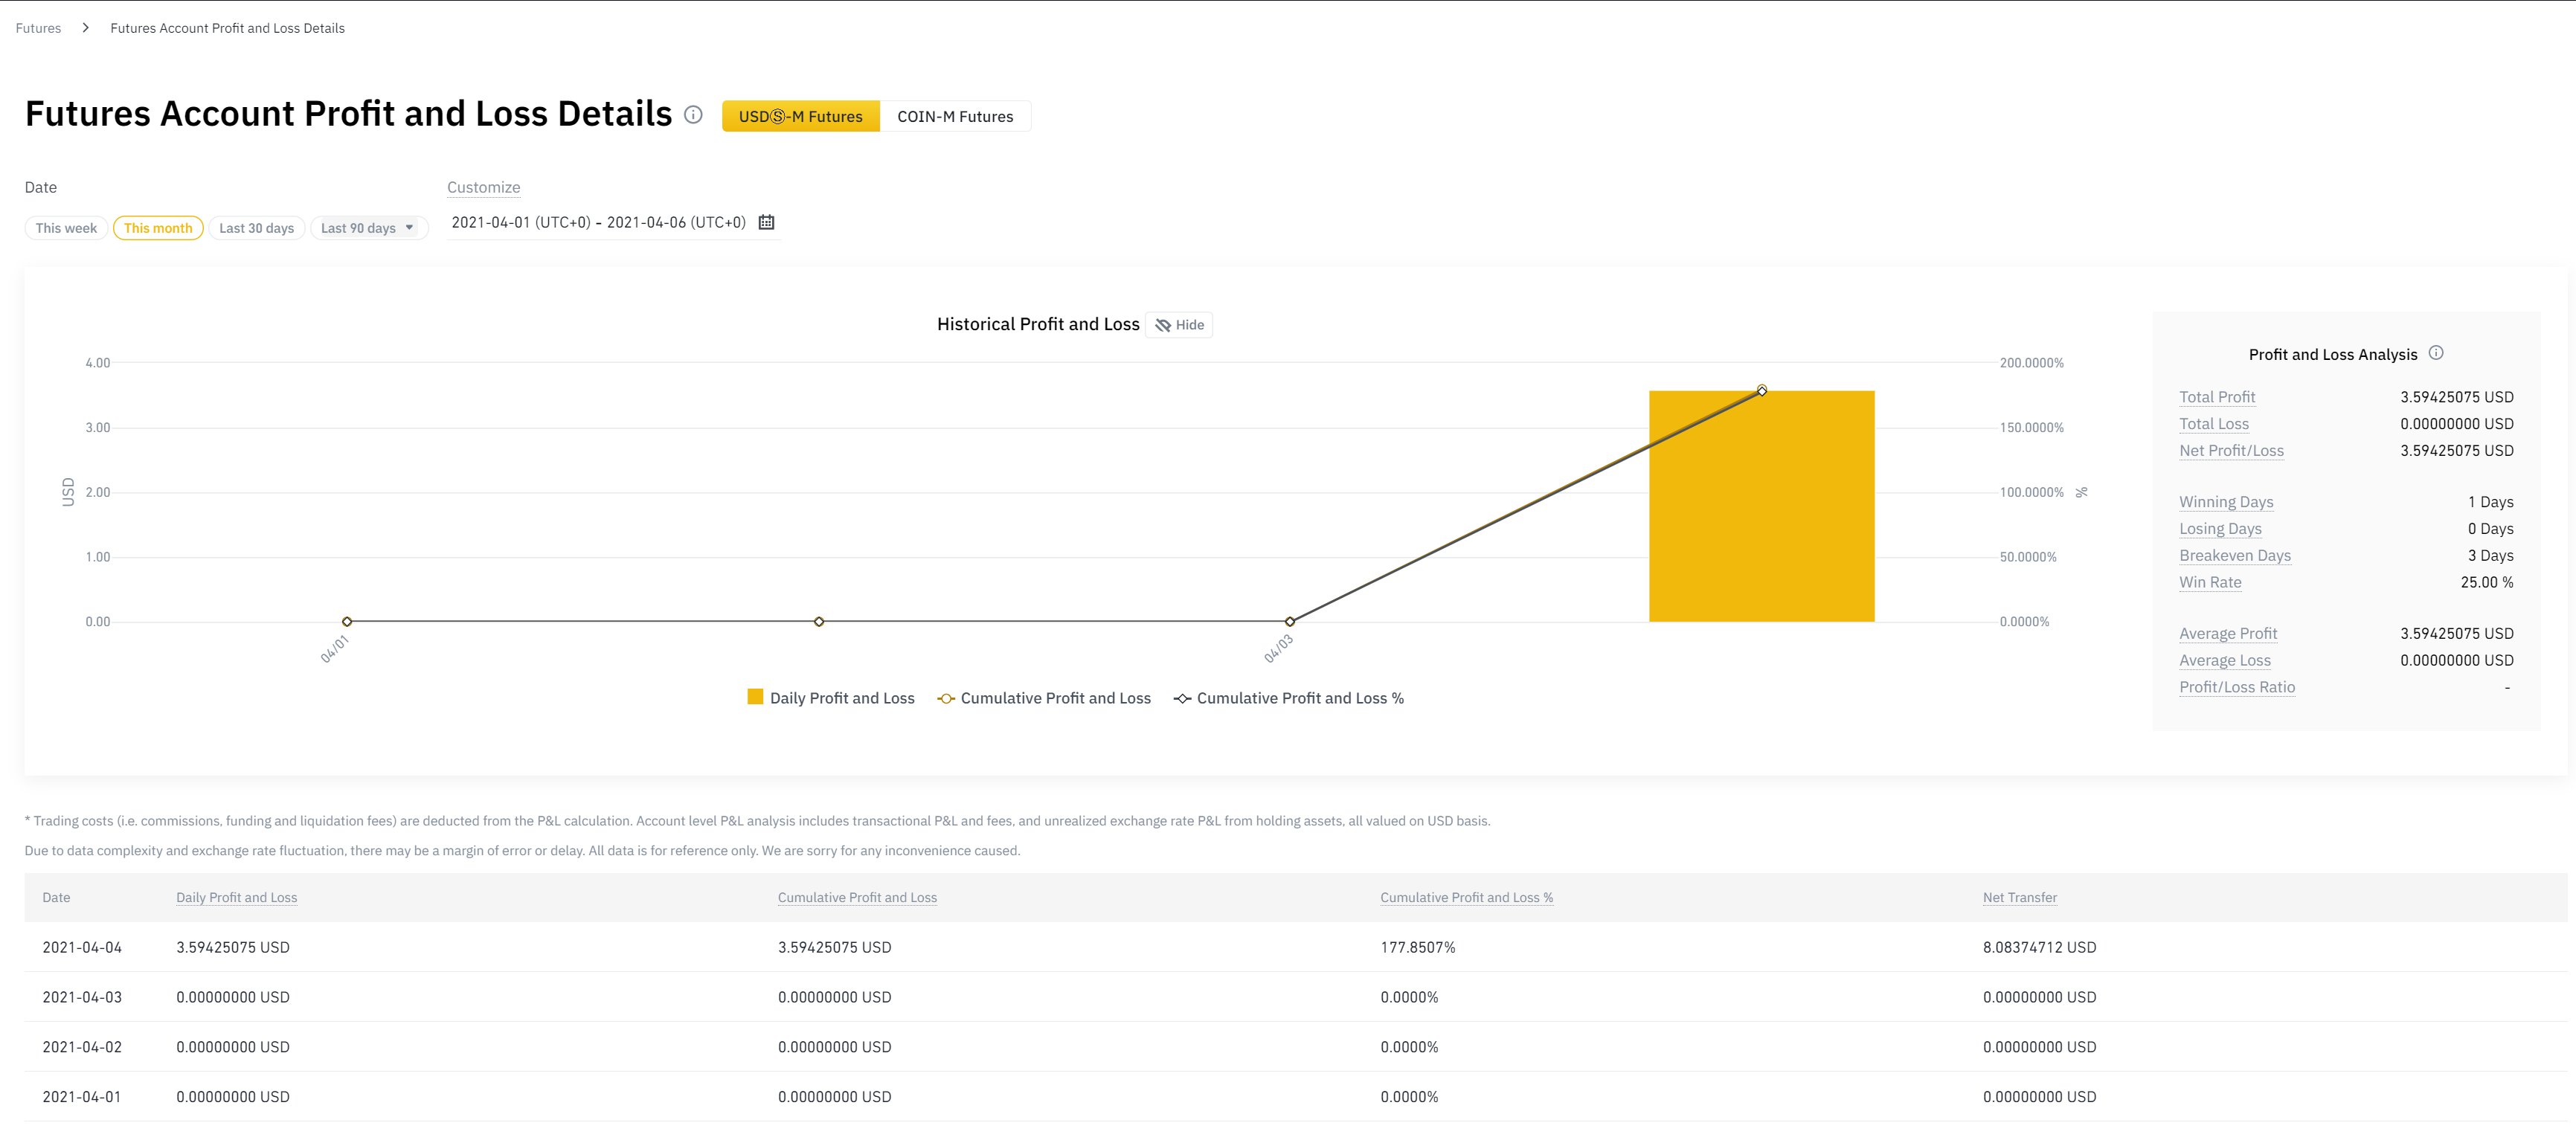Click the Winning Days label
This screenshot has height=1143, width=2576.
click(2226, 502)
